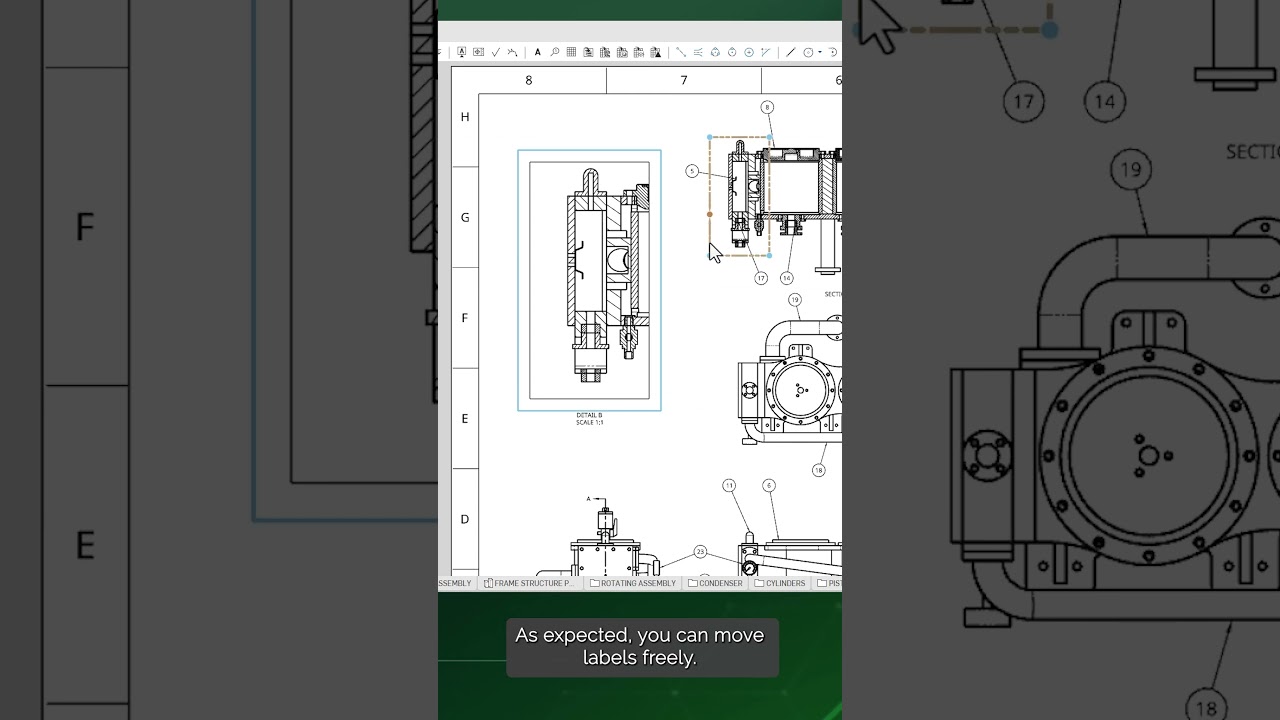Screen dimensions: 1280x720
Task: Select balloon number 5 next to section view
Action: point(692,171)
